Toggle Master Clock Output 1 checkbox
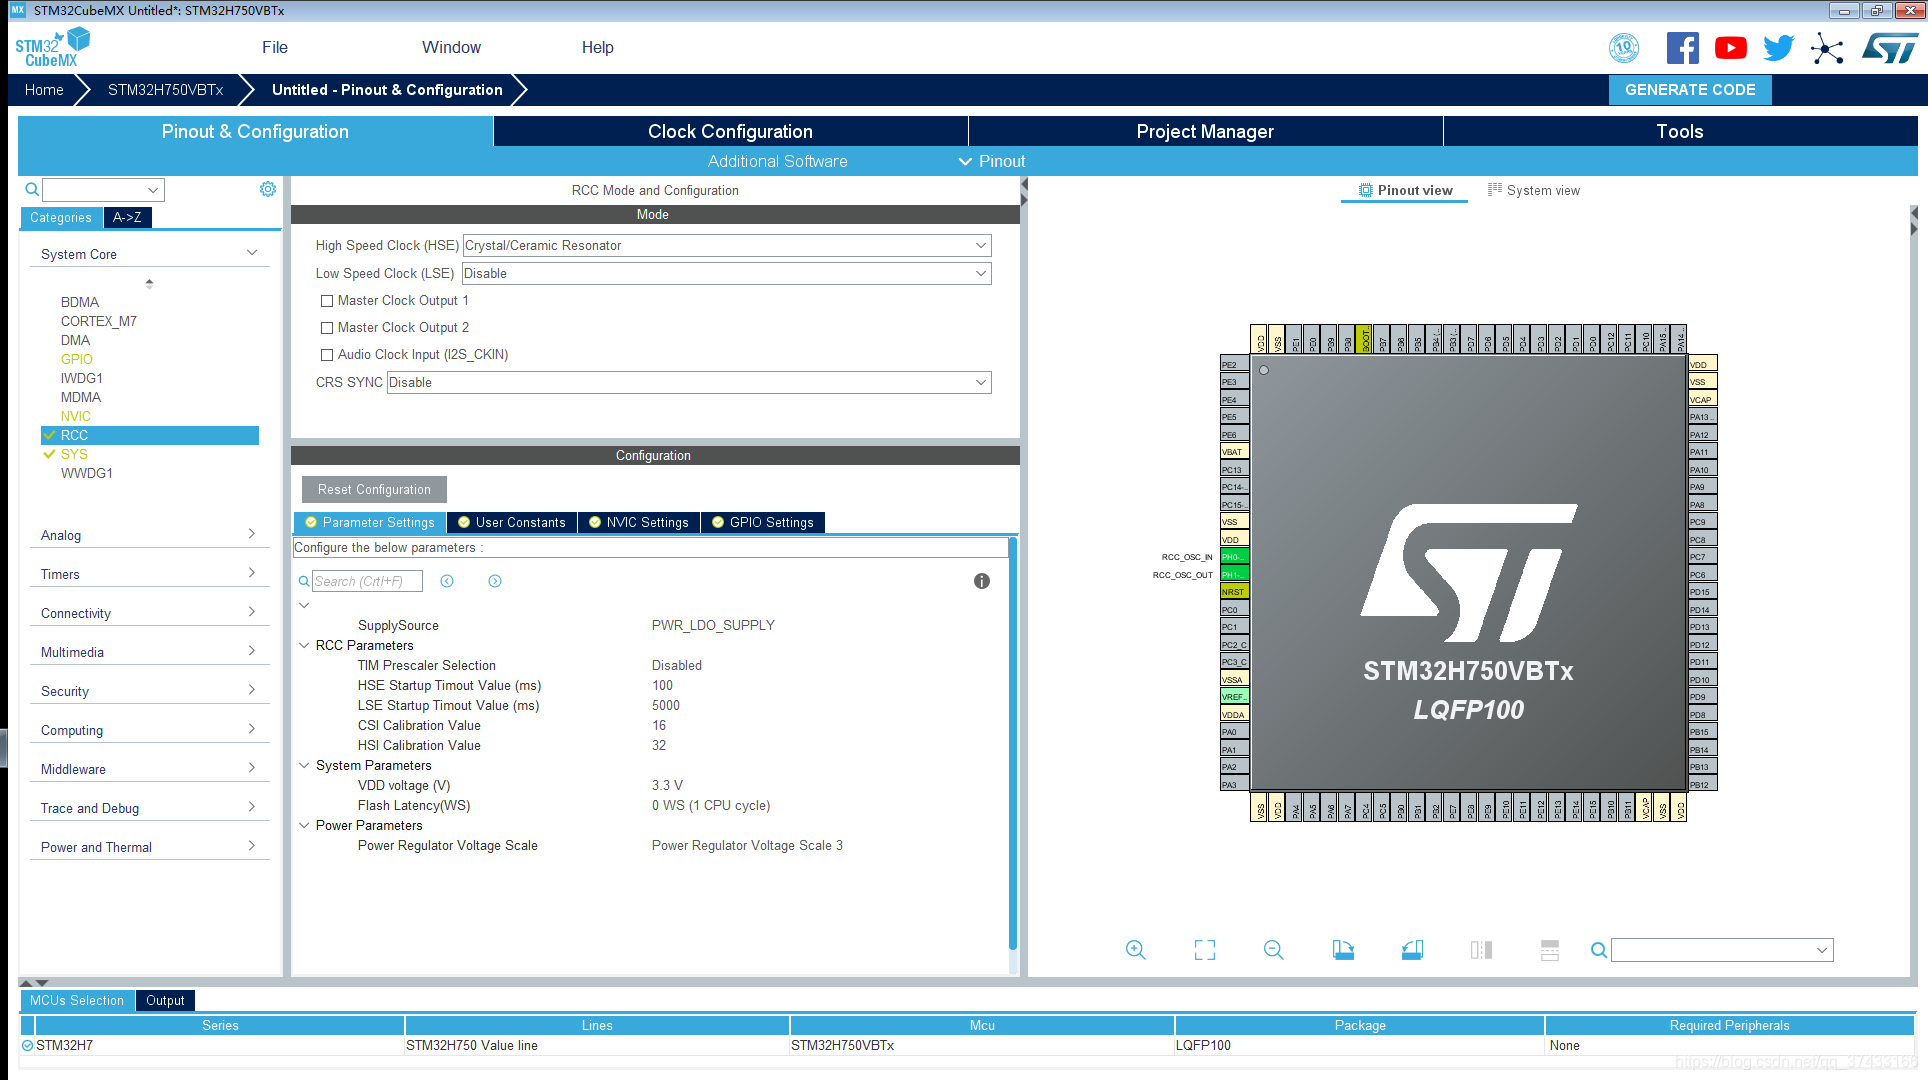1928x1080 pixels. pyautogui.click(x=326, y=299)
